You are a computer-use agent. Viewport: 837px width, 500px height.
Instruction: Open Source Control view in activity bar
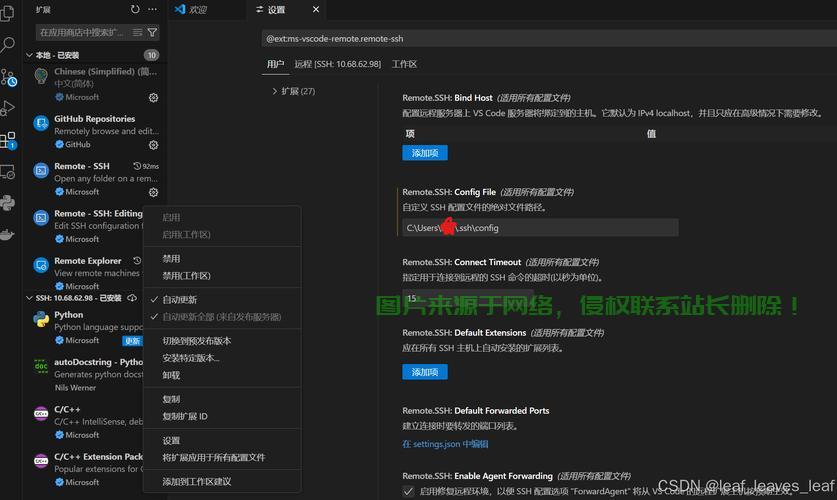(8, 77)
